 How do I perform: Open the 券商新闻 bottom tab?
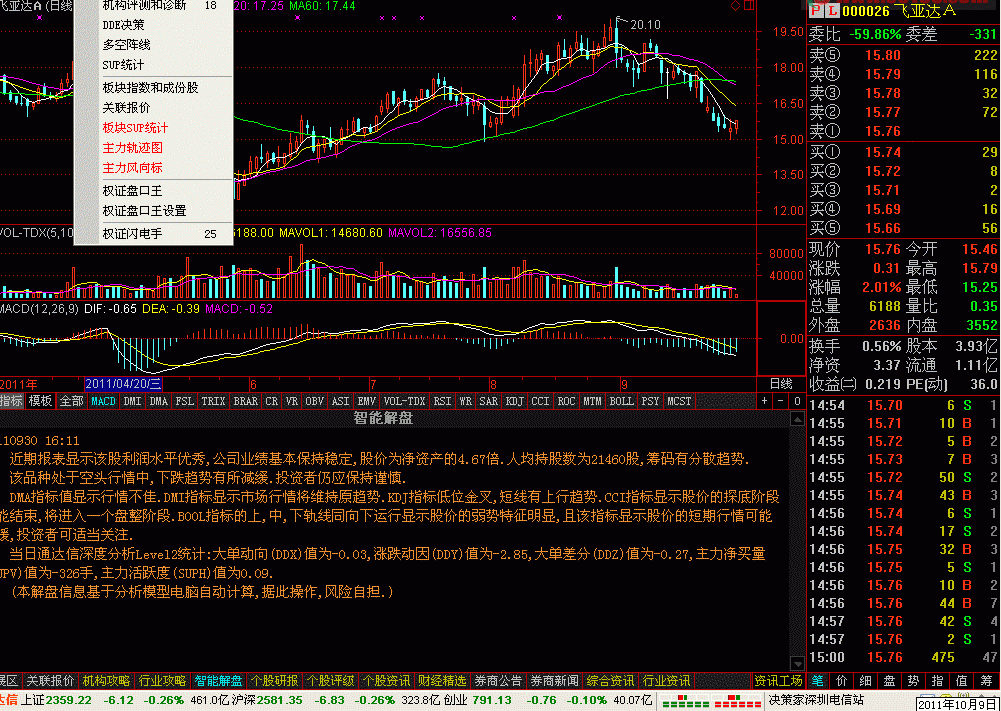point(555,681)
